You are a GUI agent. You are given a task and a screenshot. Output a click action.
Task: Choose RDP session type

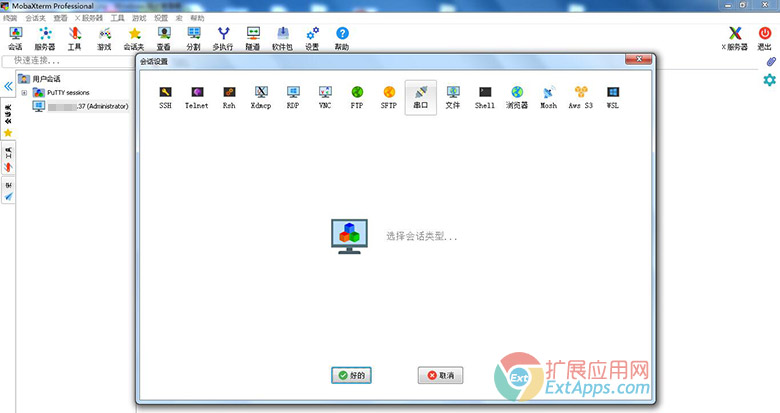pos(293,98)
